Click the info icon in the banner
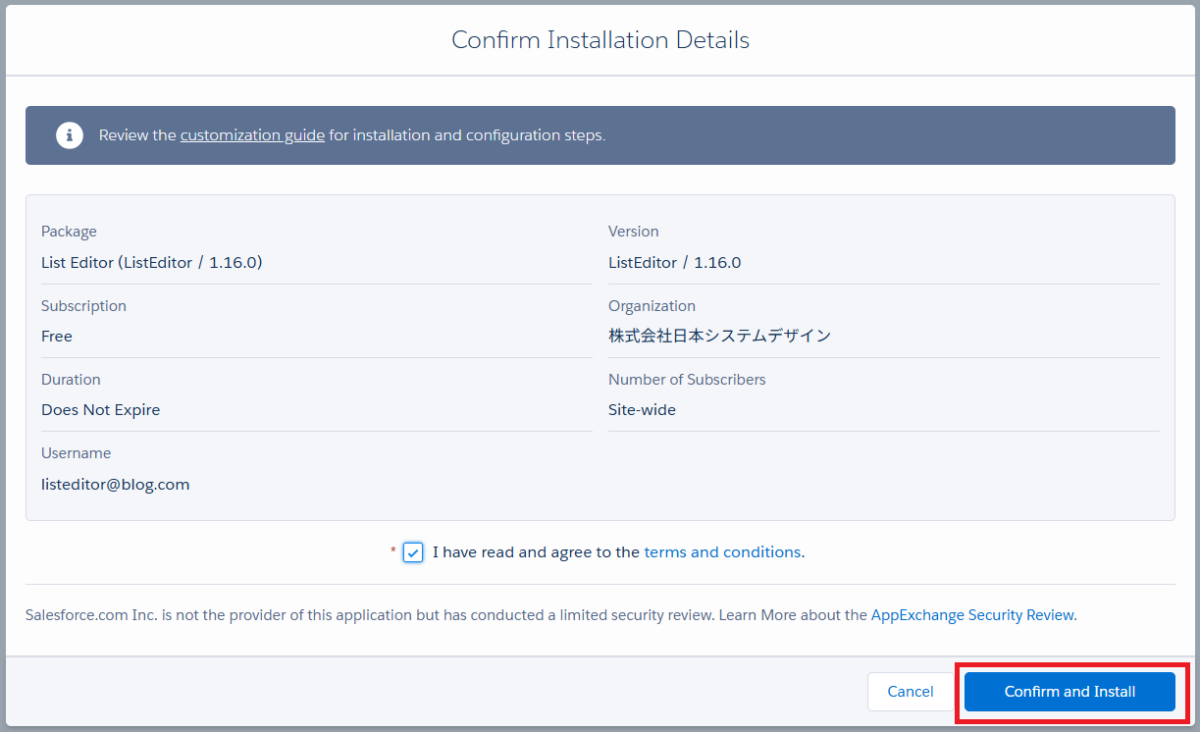 pyautogui.click(x=69, y=135)
